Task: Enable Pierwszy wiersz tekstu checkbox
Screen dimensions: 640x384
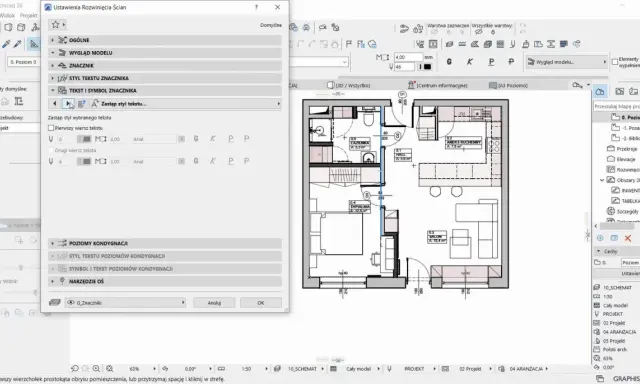Action: click(x=51, y=128)
